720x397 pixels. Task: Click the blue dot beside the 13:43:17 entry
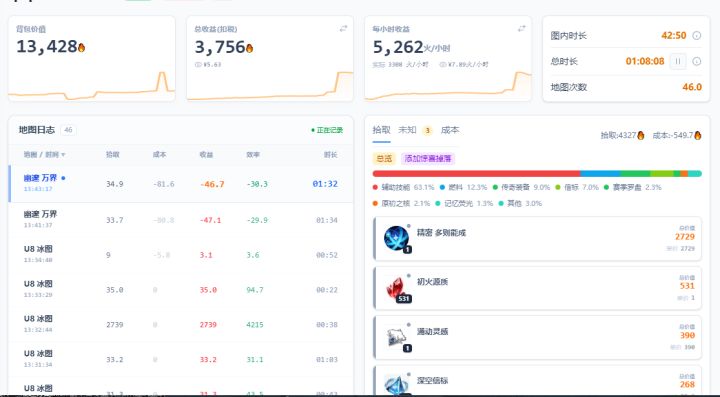(x=63, y=178)
